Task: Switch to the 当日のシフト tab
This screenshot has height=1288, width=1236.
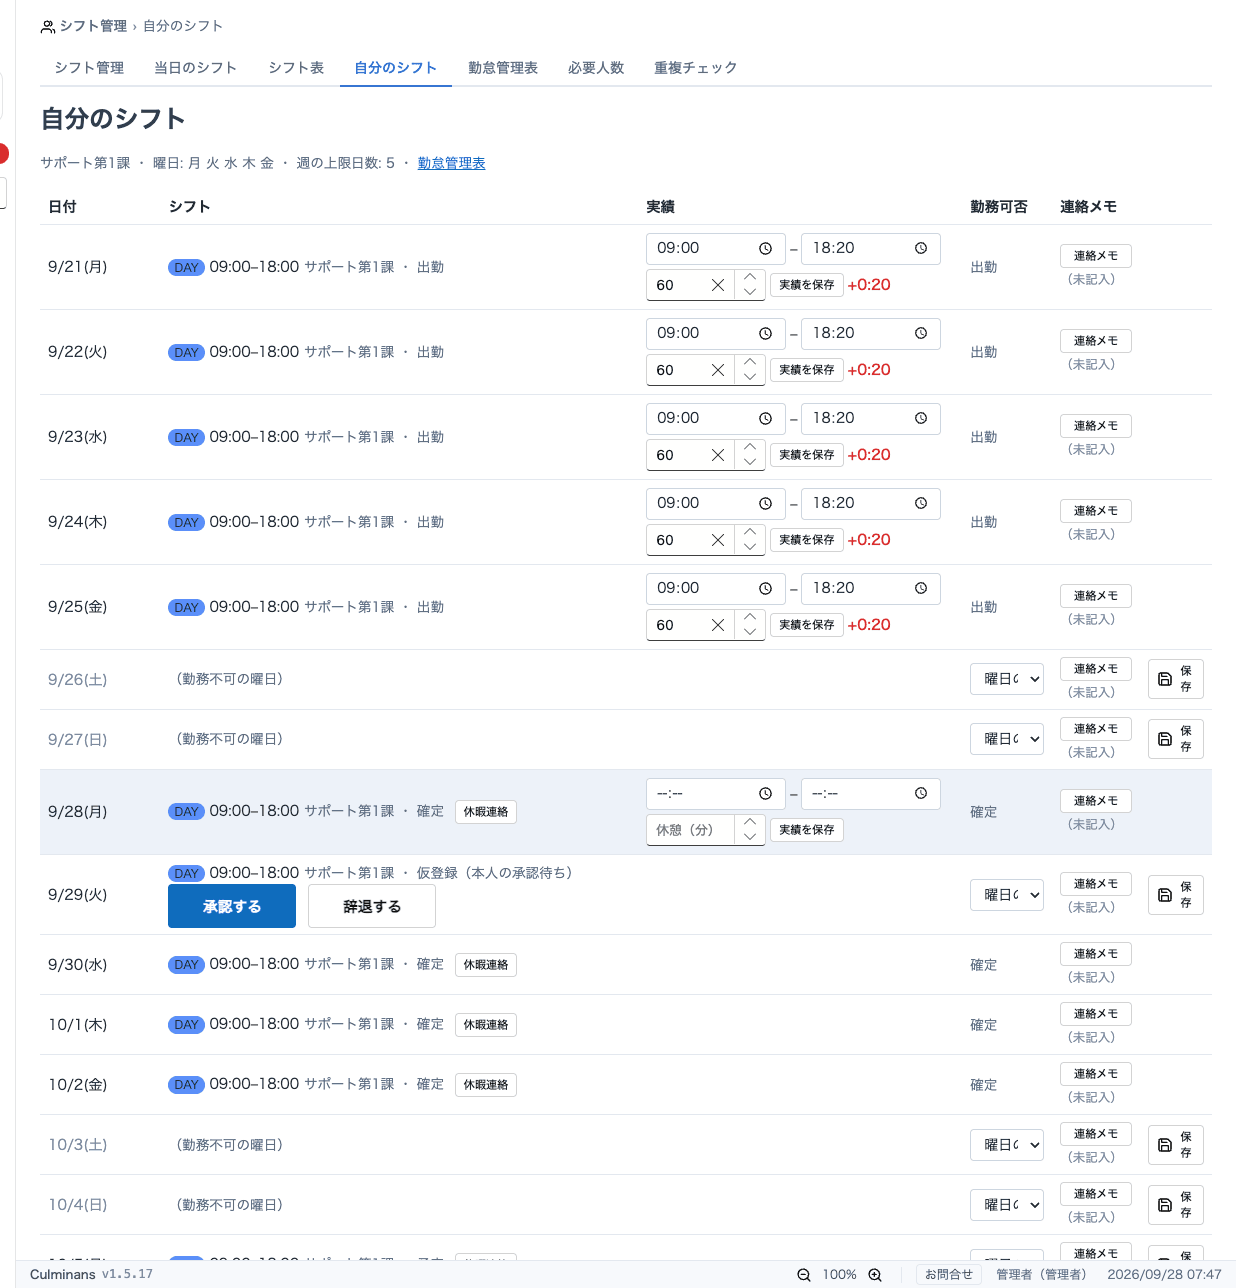Action: click(x=195, y=68)
